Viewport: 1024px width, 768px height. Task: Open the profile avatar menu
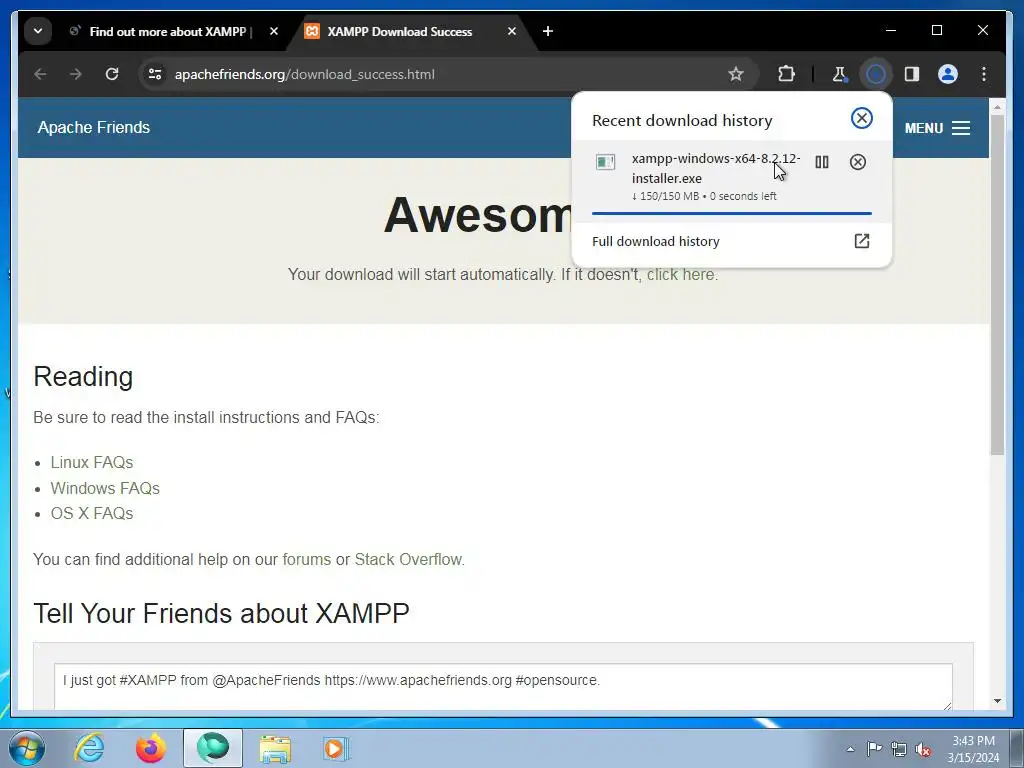(948, 74)
